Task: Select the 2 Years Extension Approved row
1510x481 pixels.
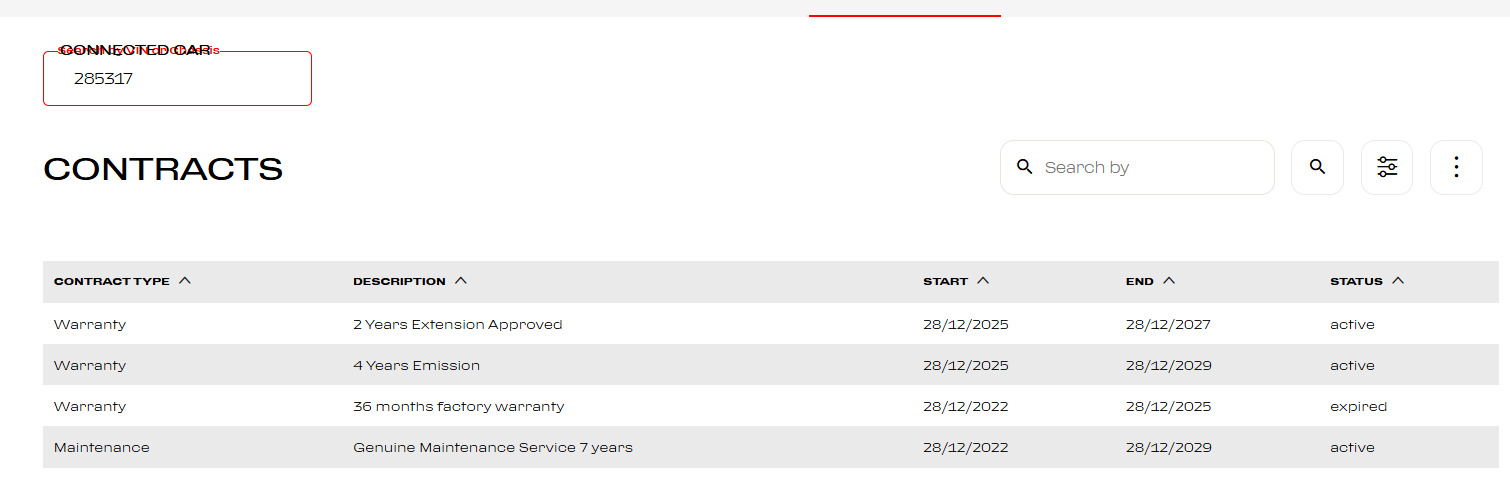Action: tap(457, 325)
